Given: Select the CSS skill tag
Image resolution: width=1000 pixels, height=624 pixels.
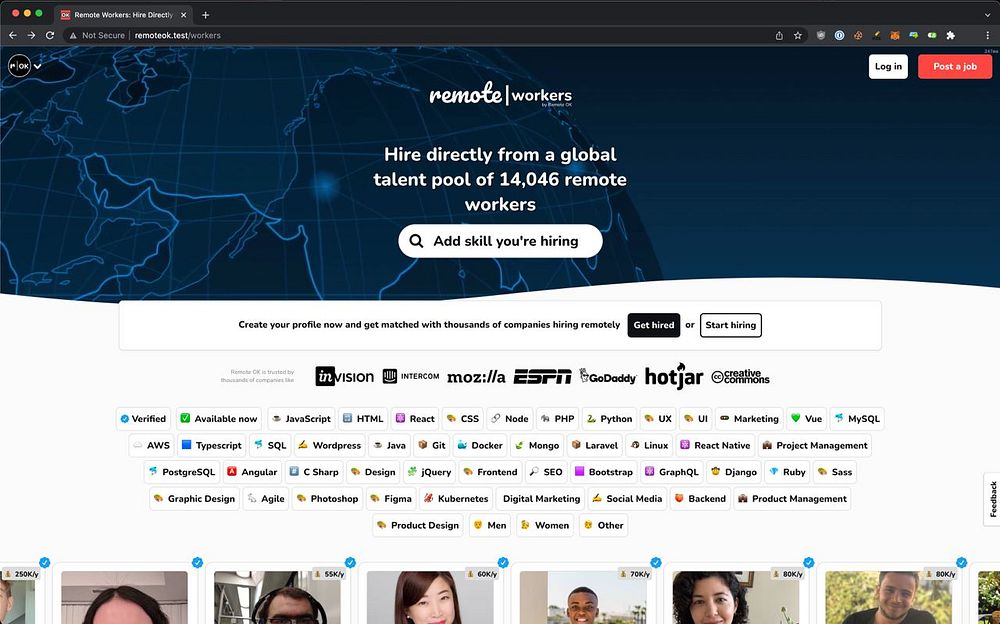Looking at the screenshot, I should point(463,419).
